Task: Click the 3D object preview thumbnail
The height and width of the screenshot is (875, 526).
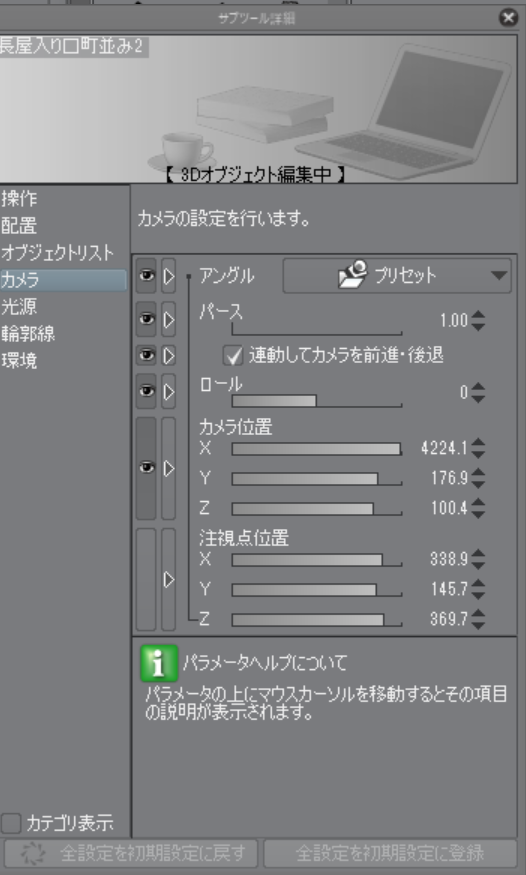Action: [x=258, y=109]
